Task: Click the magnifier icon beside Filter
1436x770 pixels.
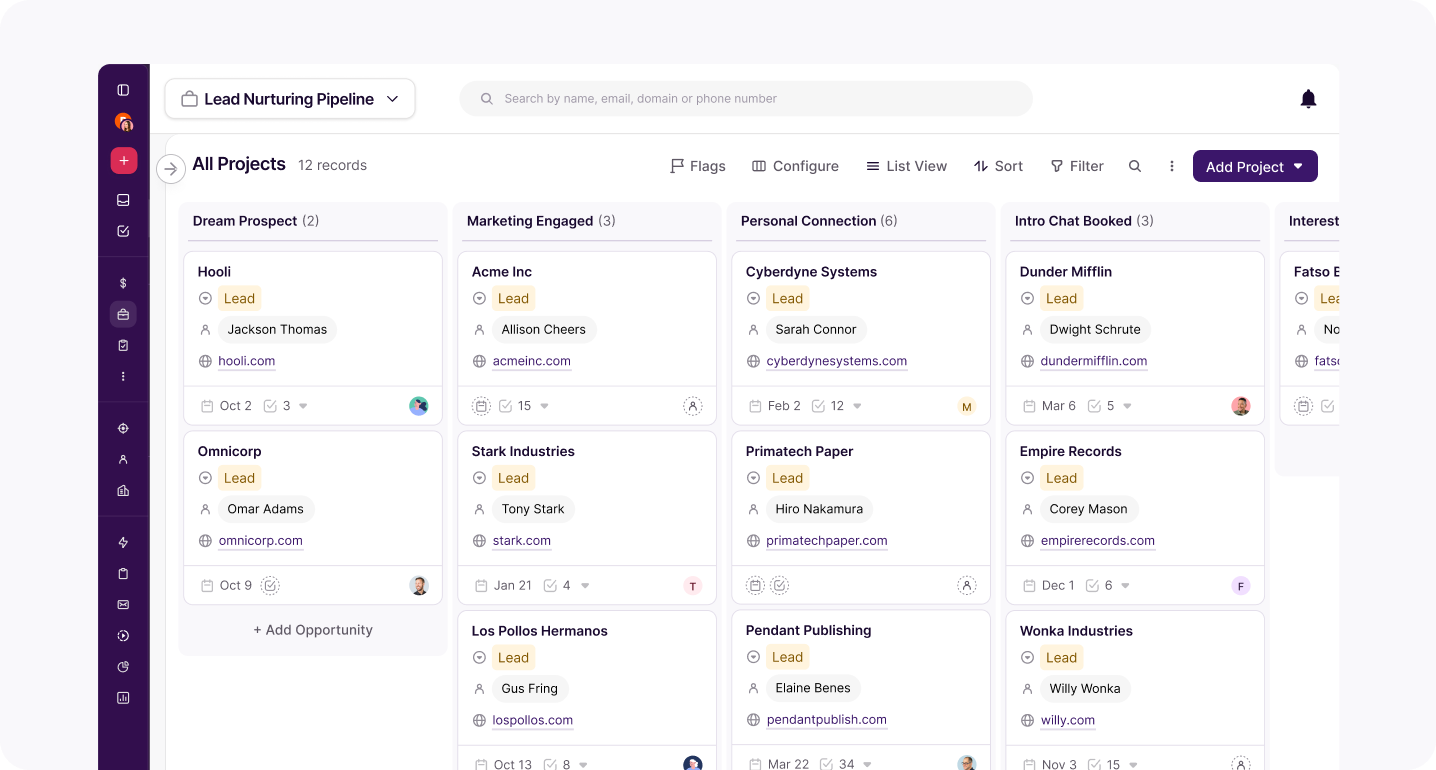Action: pyautogui.click(x=1135, y=166)
